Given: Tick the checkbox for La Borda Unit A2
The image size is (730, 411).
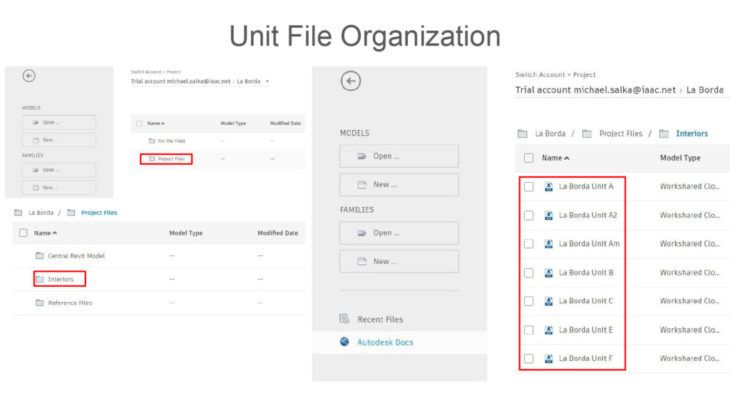Looking at the screenshot, I should (528, 215).
